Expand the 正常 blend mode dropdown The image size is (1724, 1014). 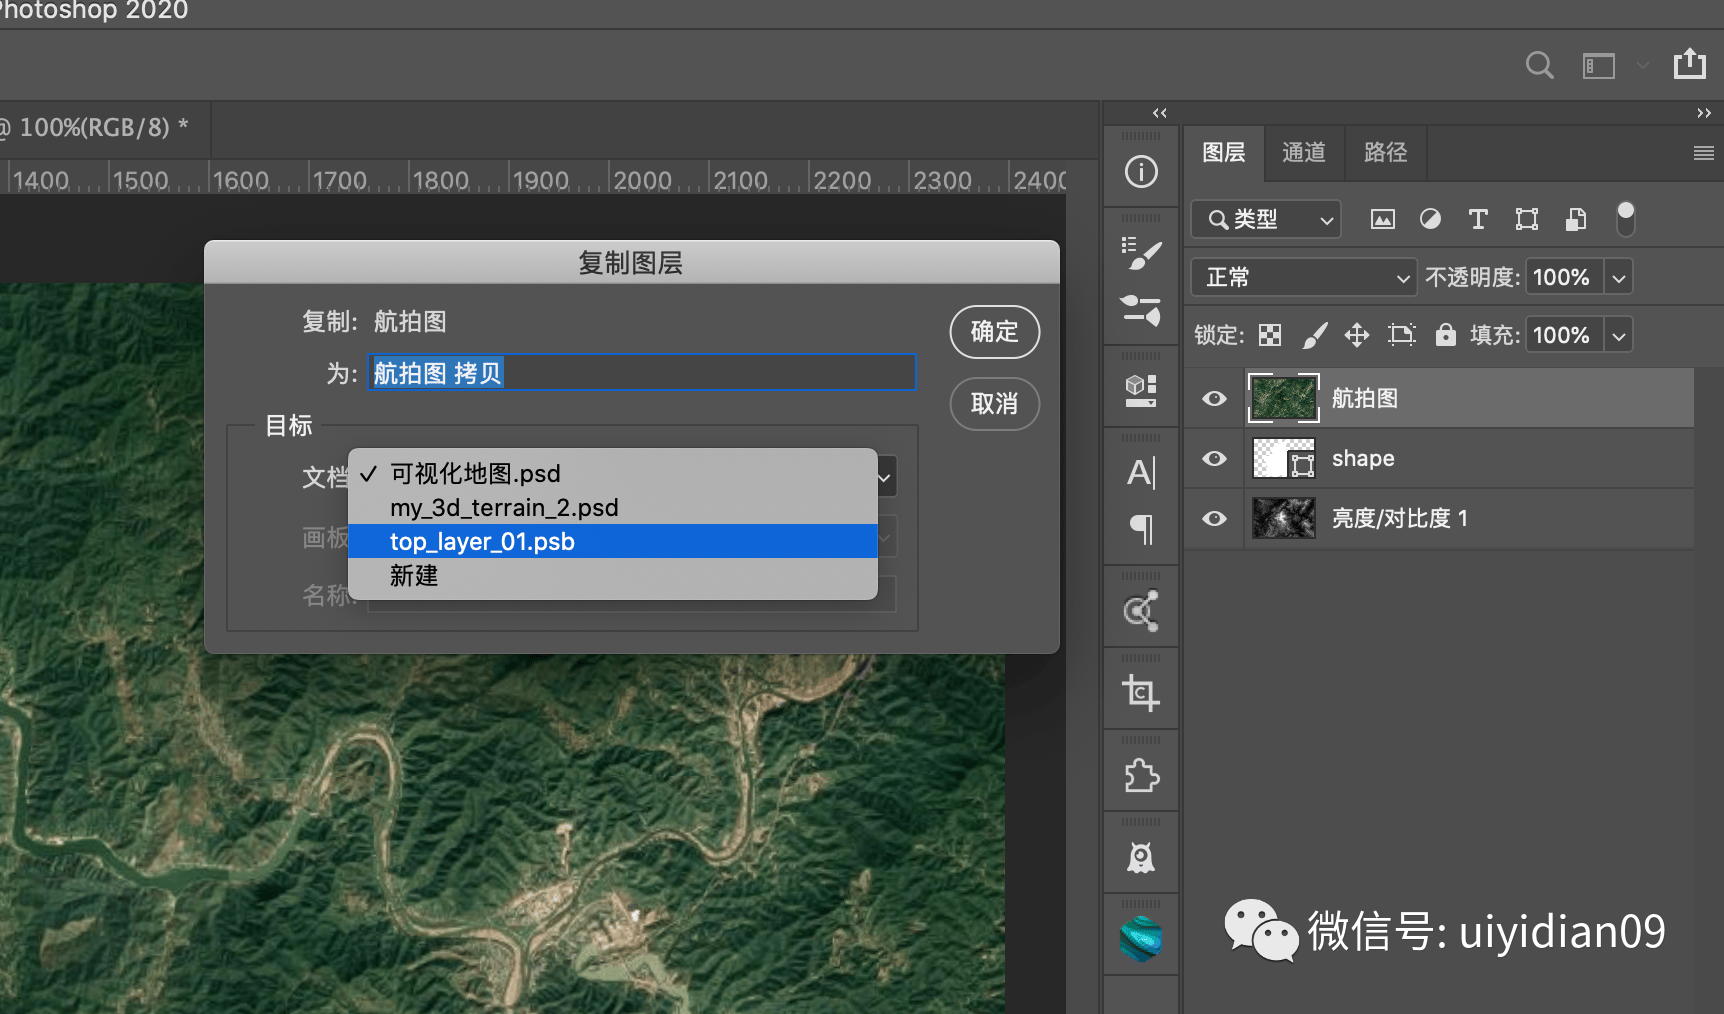click(1304, 277)
